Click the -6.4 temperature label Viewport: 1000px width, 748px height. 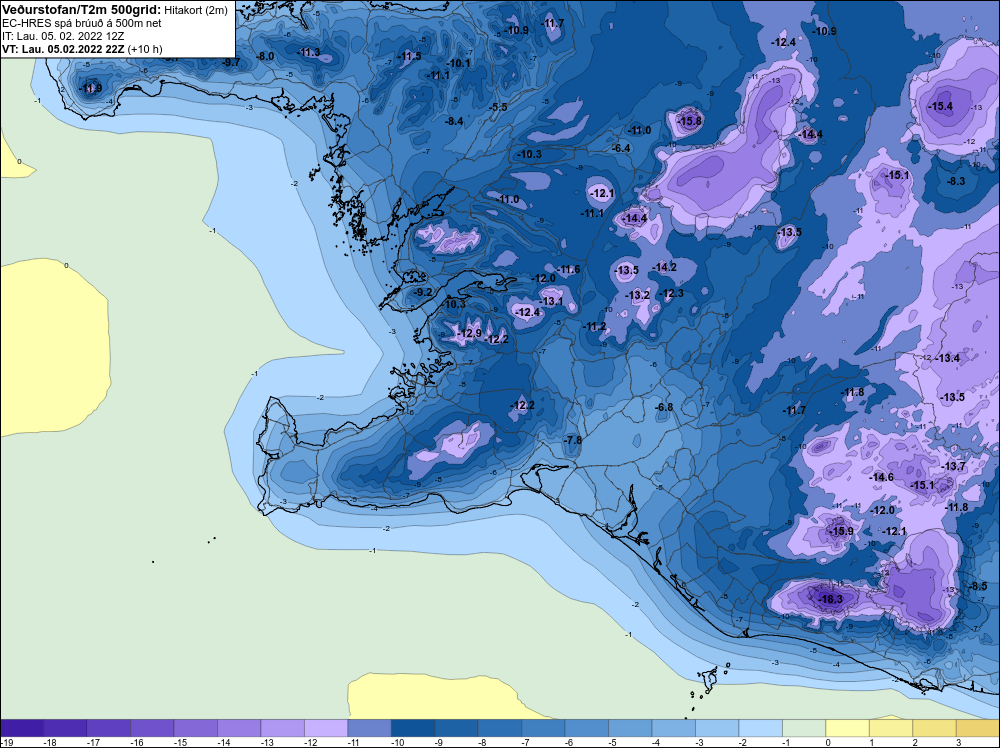[x=621, y=148]
